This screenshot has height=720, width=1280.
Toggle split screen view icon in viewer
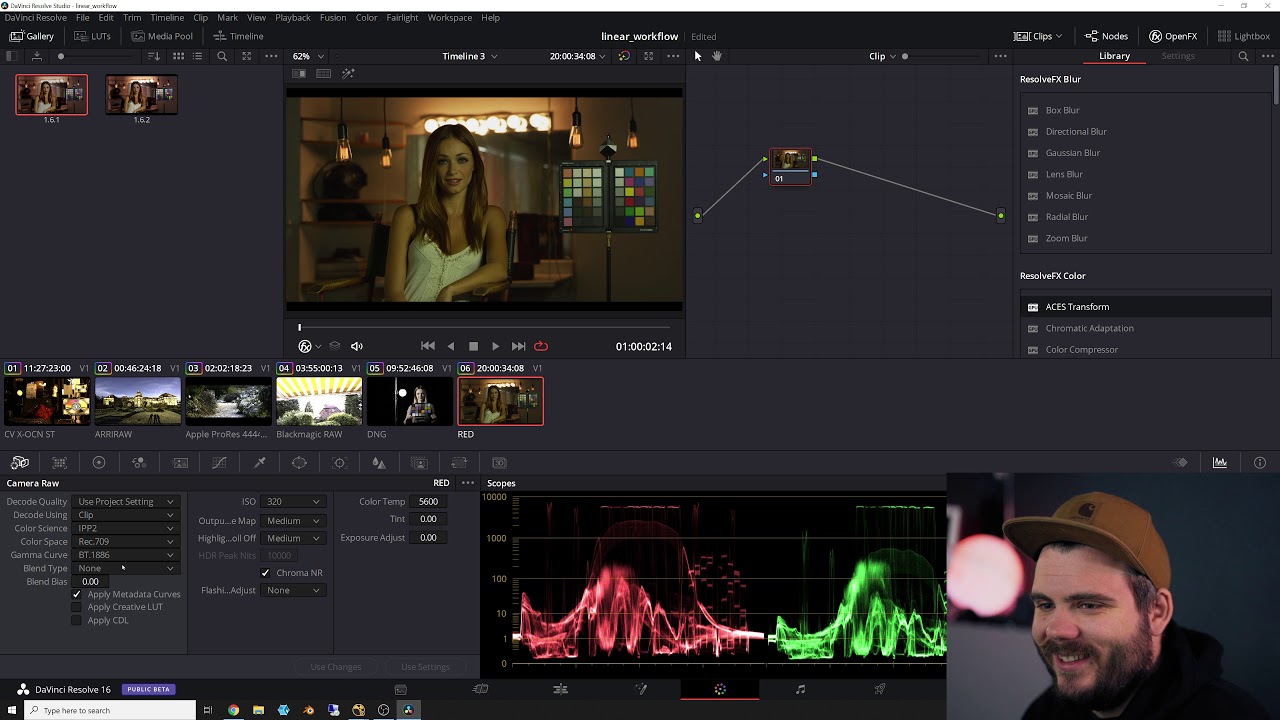[x=323, y=74]
